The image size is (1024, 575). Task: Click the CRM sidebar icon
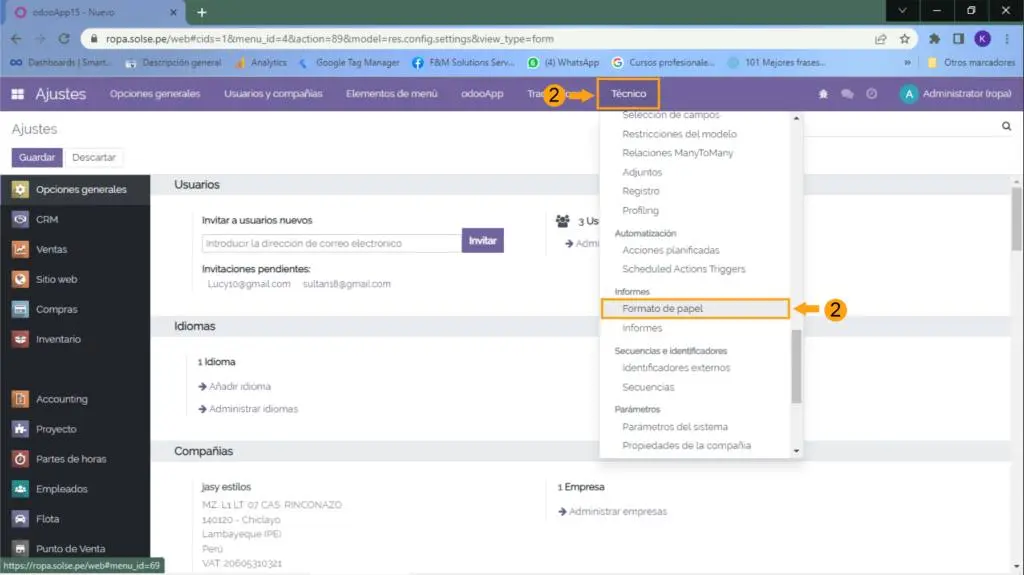click(x=20, y=219)
